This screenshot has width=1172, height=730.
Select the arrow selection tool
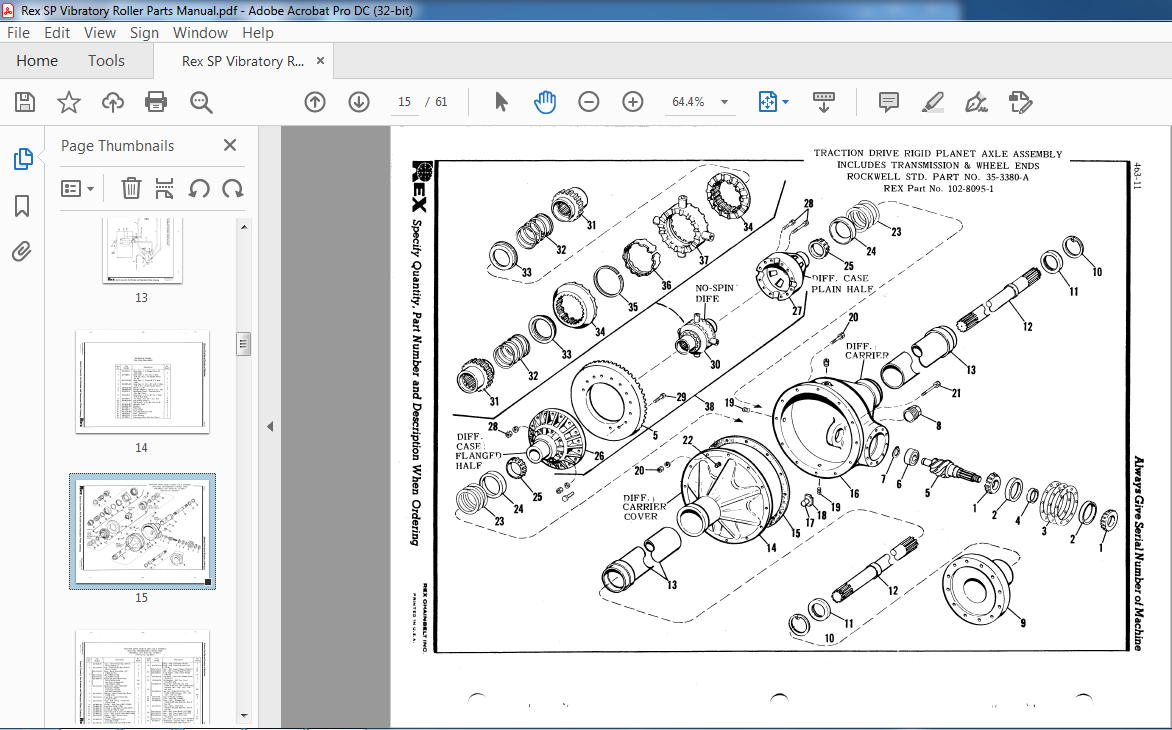(502, 102)
